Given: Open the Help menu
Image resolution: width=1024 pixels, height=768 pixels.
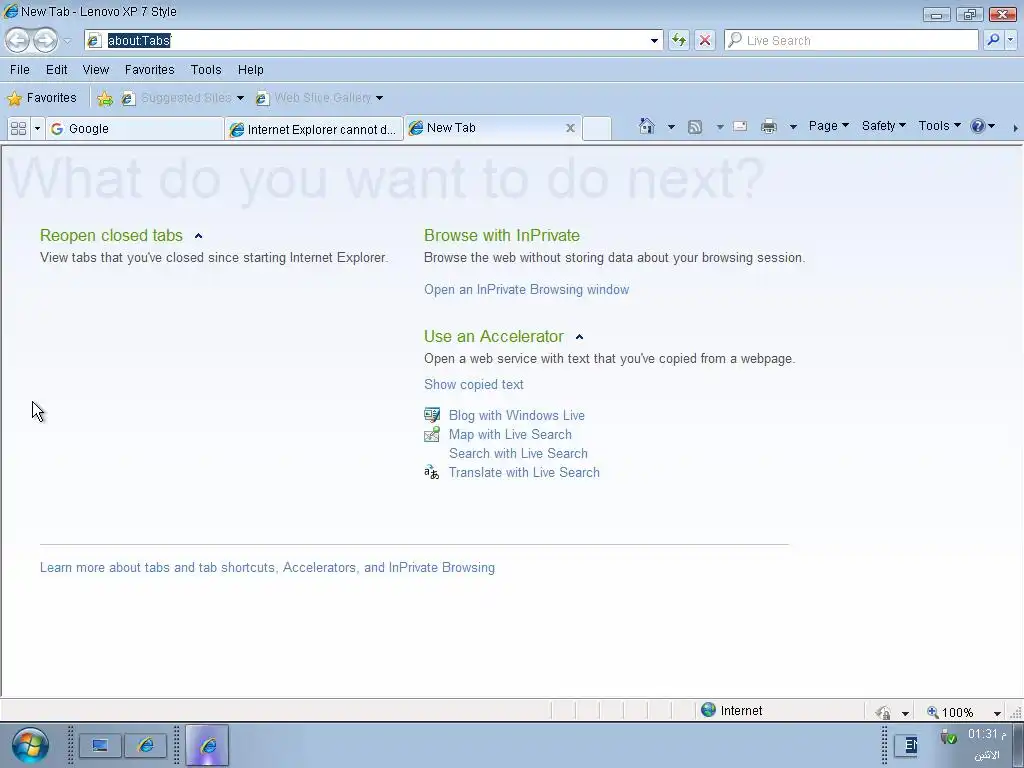Looking at the screenshot, I should coord(250,69).
